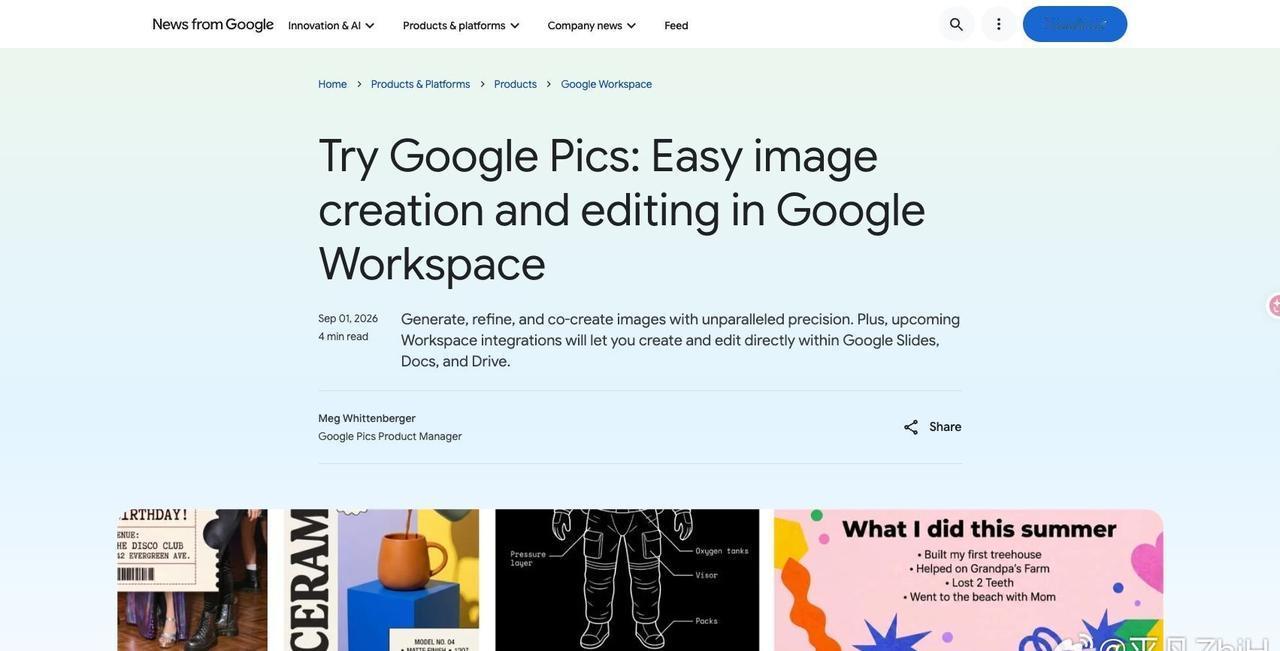Click the Share label text

[945, 427]
